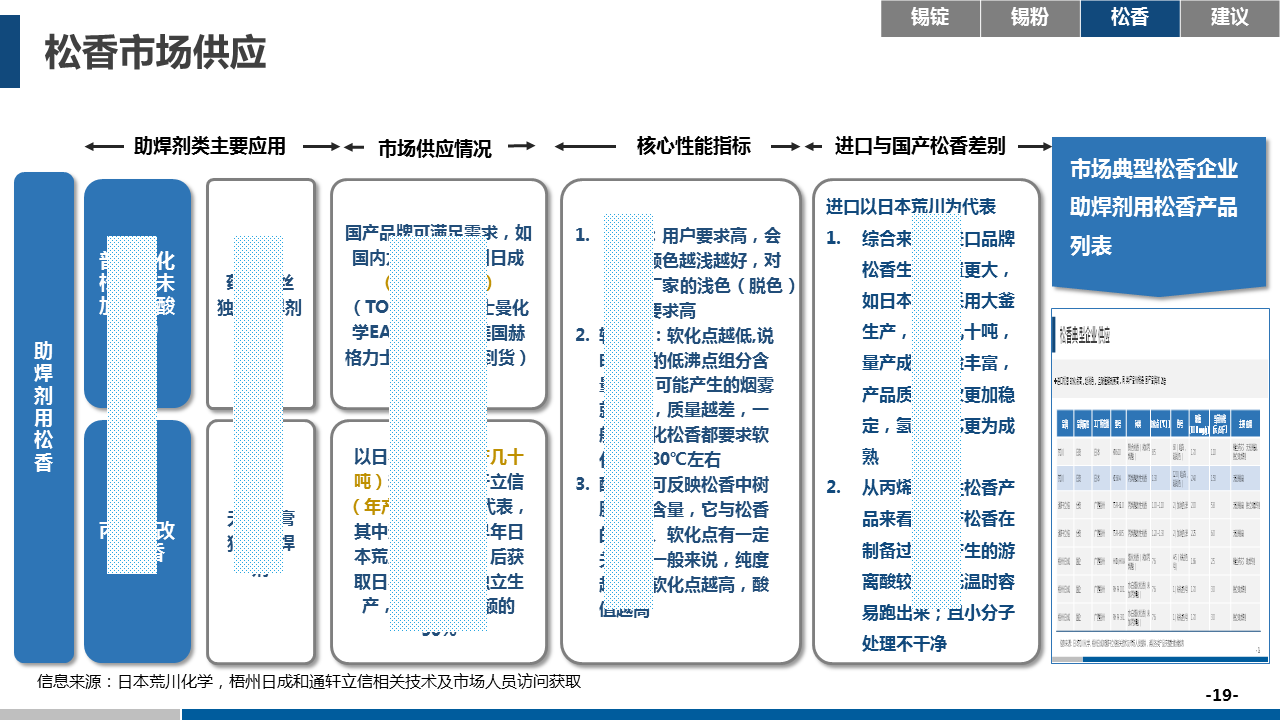This screenshot has height=720, width=1280.
Task: Select the highlighted 松香 tab
Action: [x=1130, y=18]
